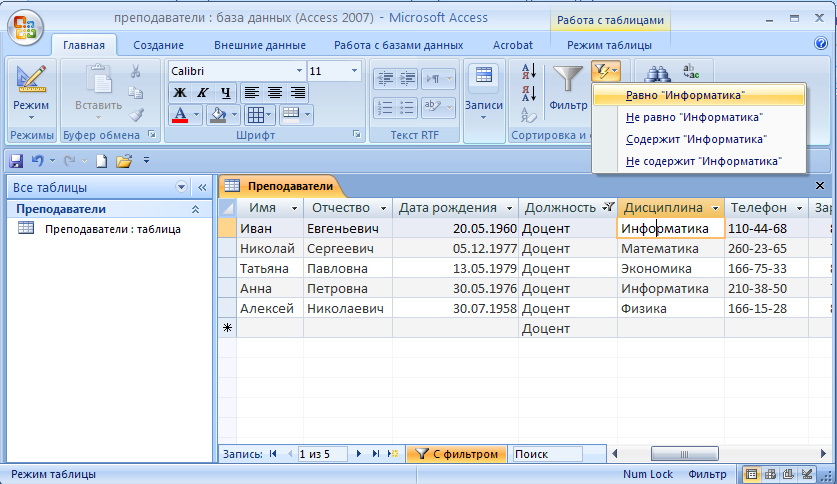Toggle bold Ж formatting
This screenshot has height=484, width=837.
pyautogui.click(x=180, y=93)
